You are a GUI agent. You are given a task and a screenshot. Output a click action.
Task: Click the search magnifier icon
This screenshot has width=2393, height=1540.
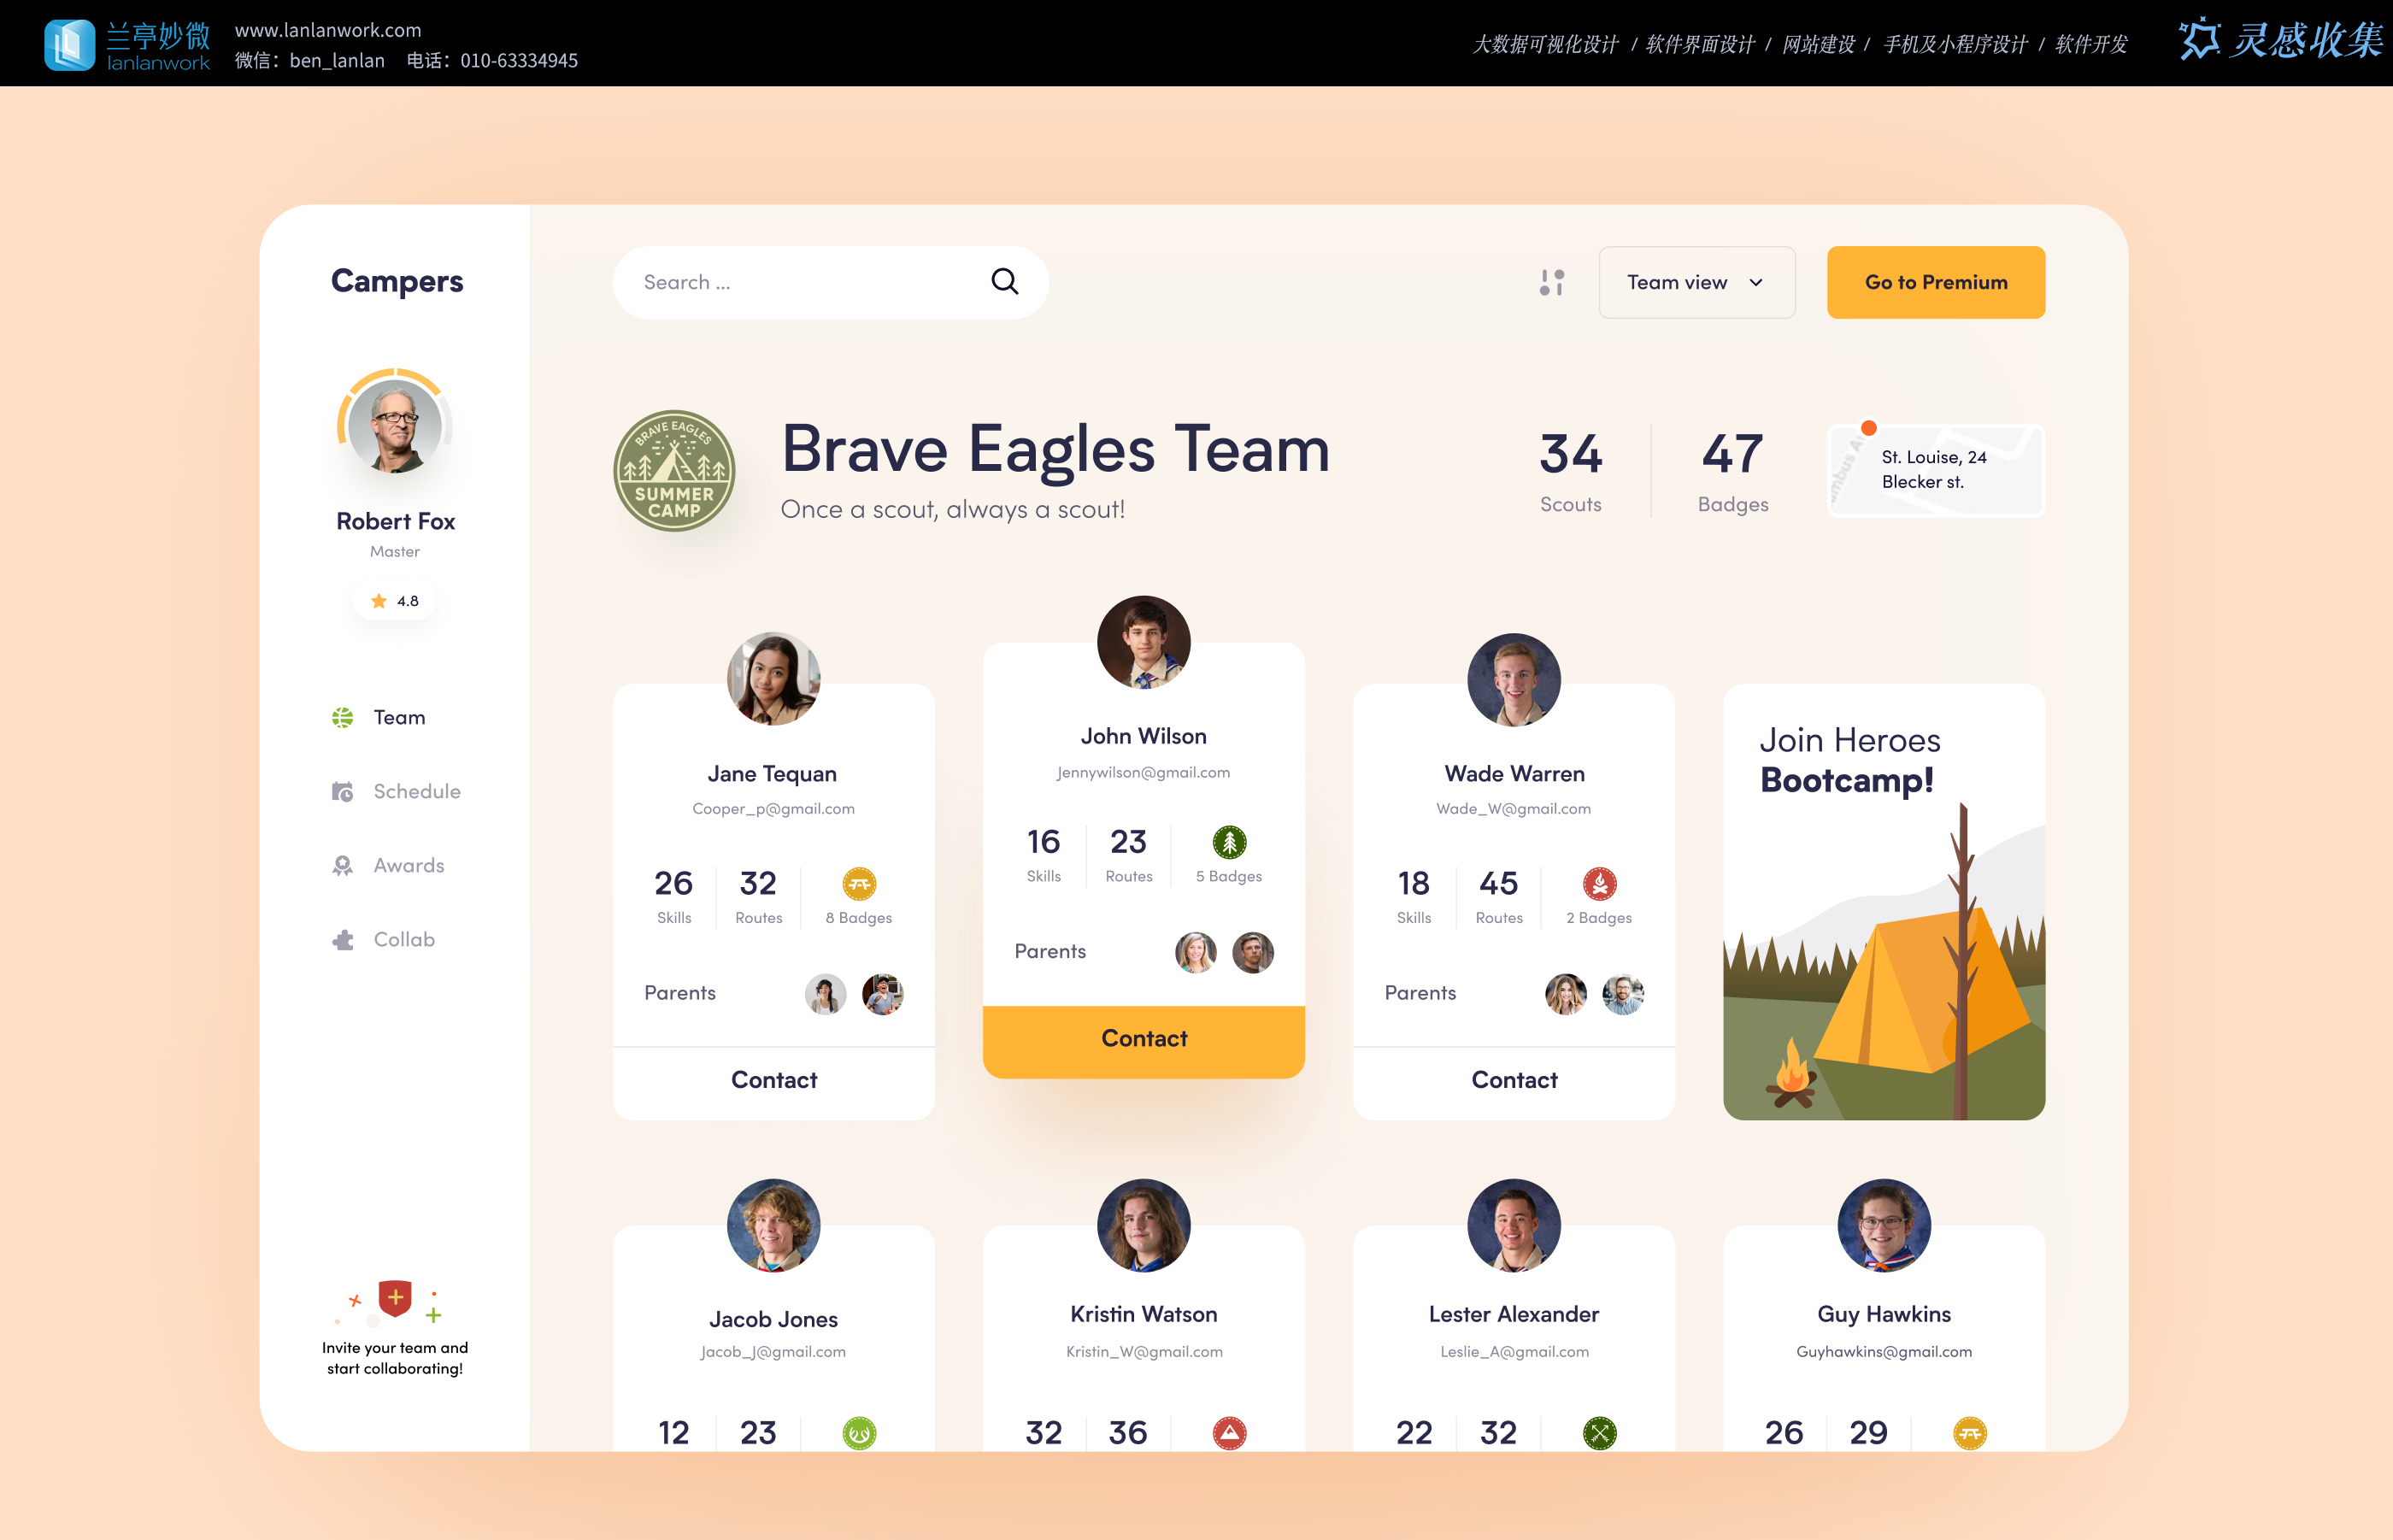pos(1005,282)
